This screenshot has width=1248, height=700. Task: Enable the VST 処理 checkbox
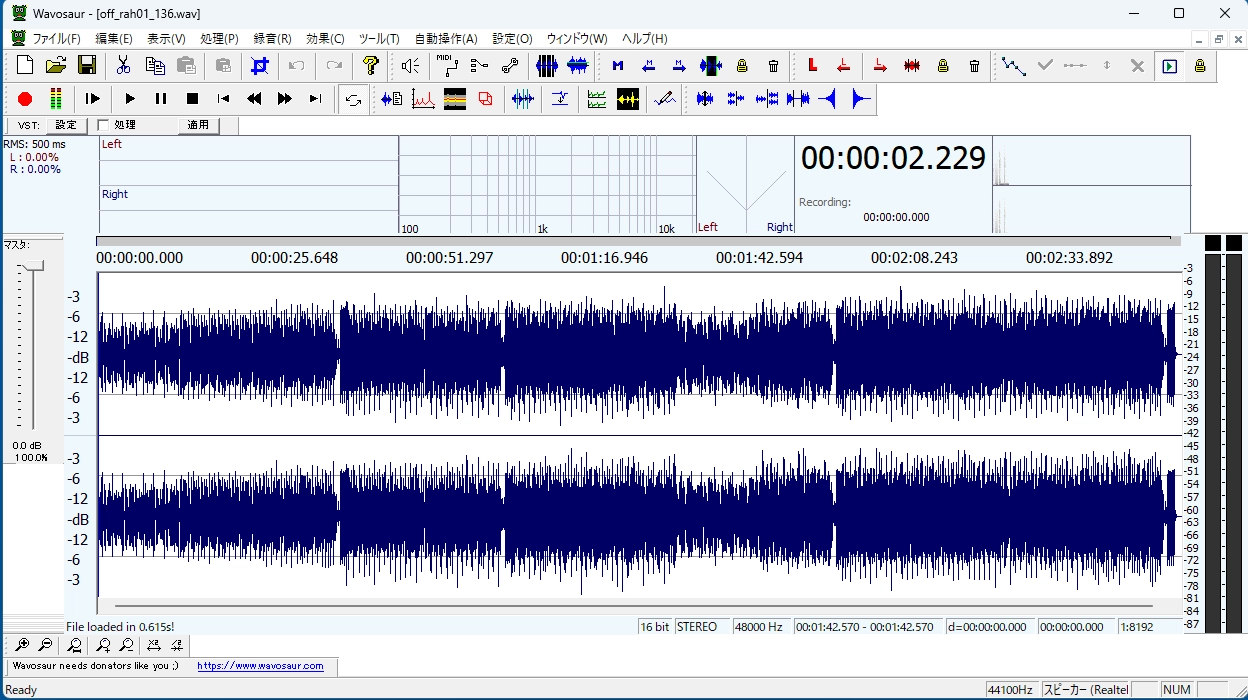pyautogui.click(x=103, y=125)
